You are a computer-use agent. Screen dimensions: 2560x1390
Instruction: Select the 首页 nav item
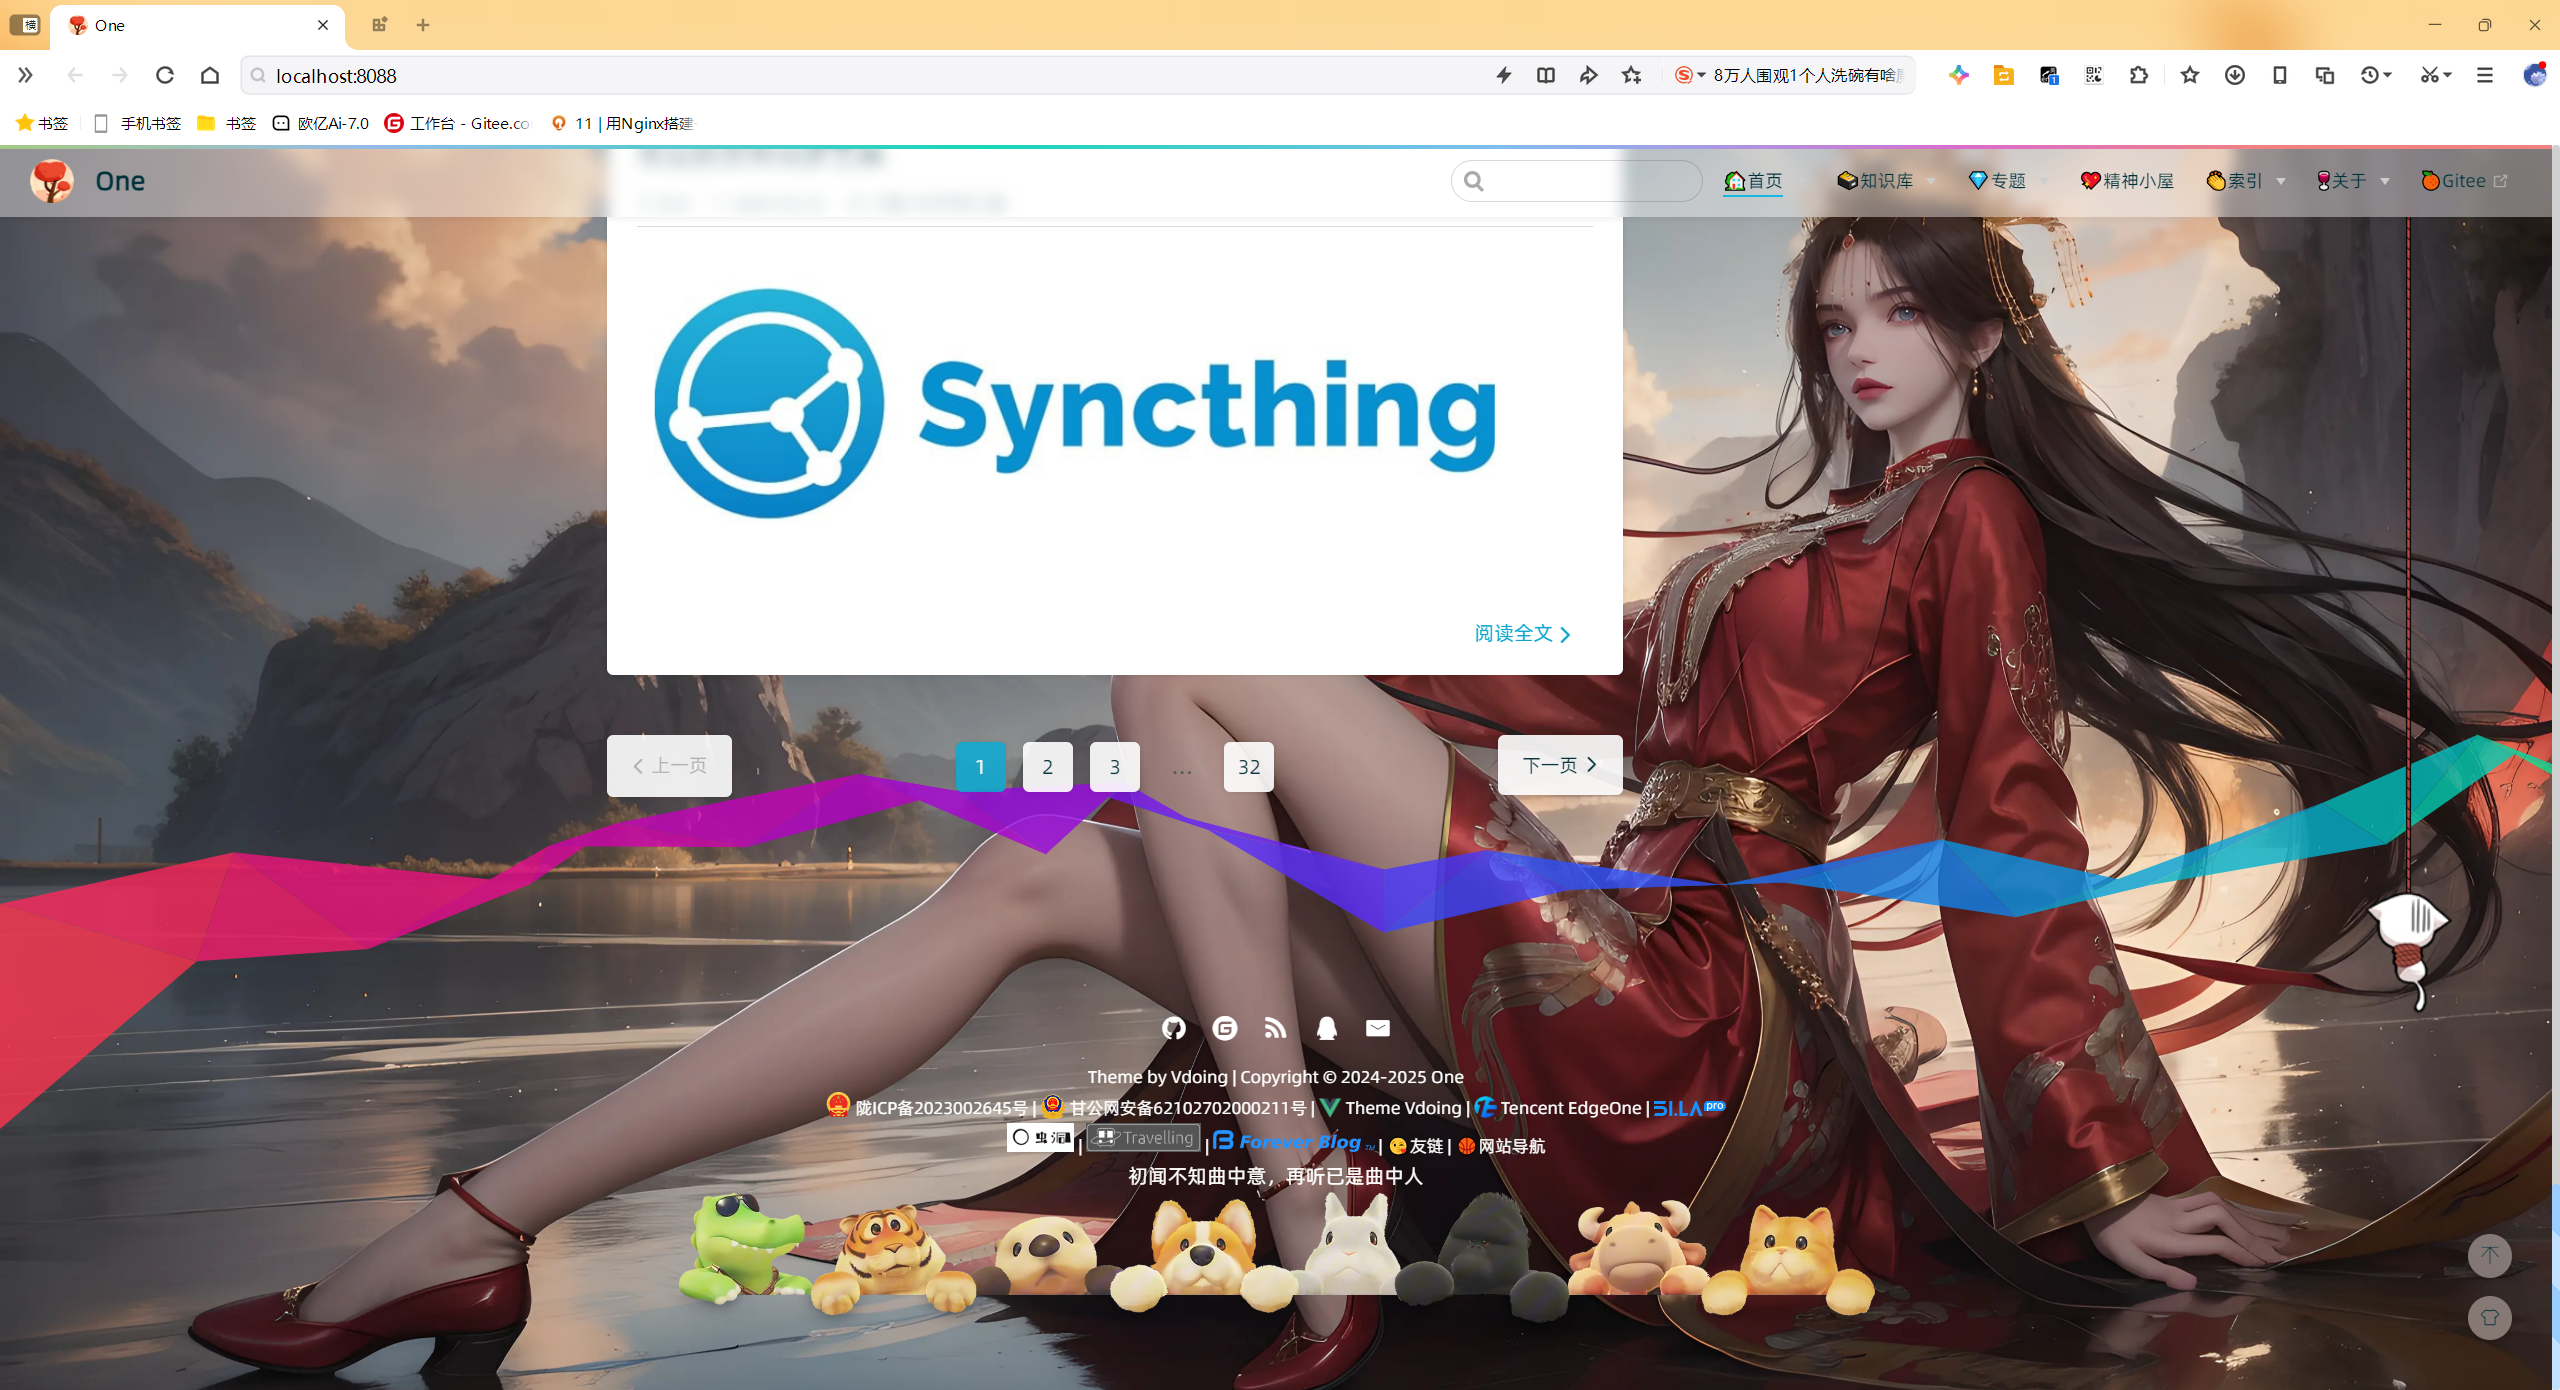click(1753, 181)
